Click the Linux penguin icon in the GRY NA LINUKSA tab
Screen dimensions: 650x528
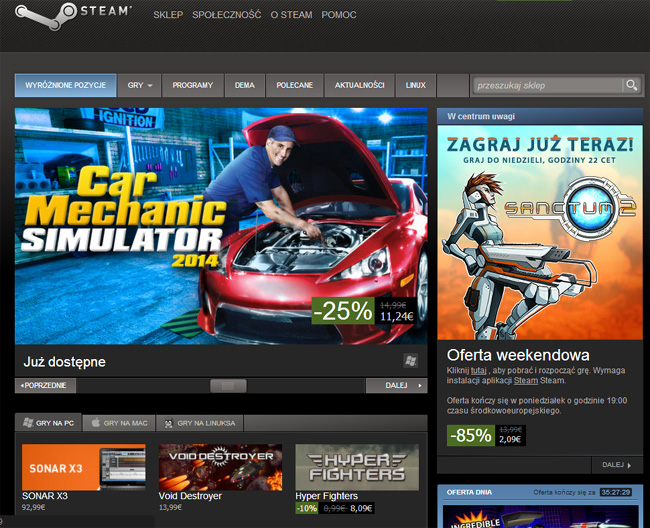(168, 423)
